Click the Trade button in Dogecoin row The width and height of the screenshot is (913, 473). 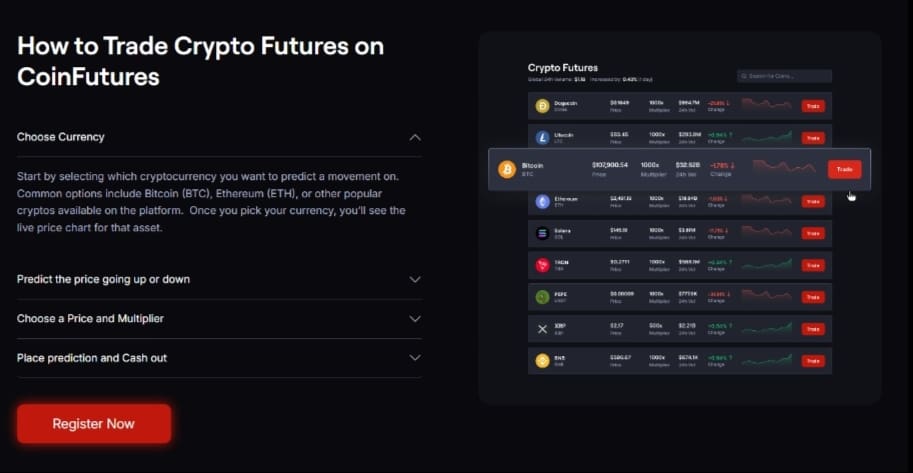click(812, 105)
